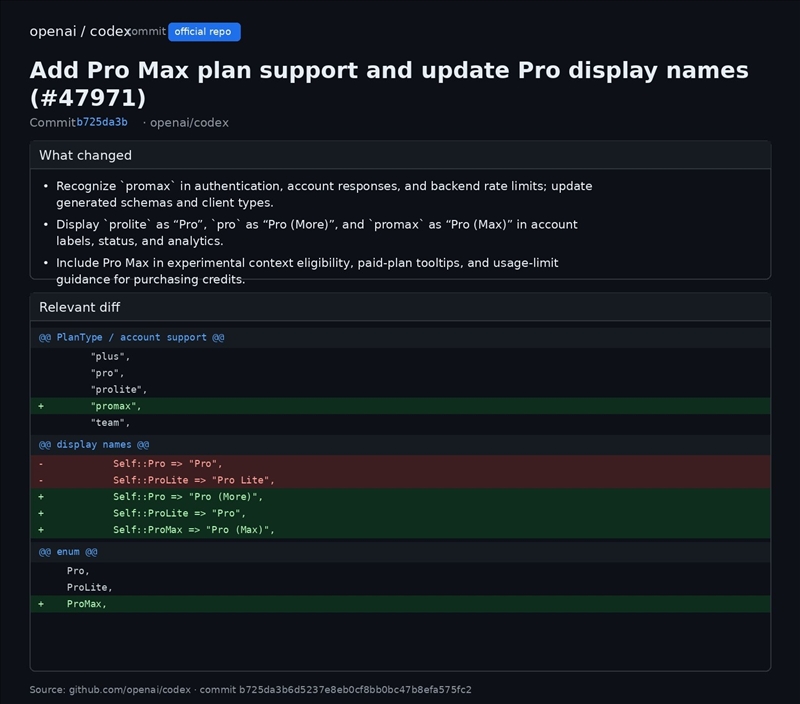This screenshot has height=704, width=800.
Task: Click the 'Pro,' enum context line
Action: (x=400, y=570)
